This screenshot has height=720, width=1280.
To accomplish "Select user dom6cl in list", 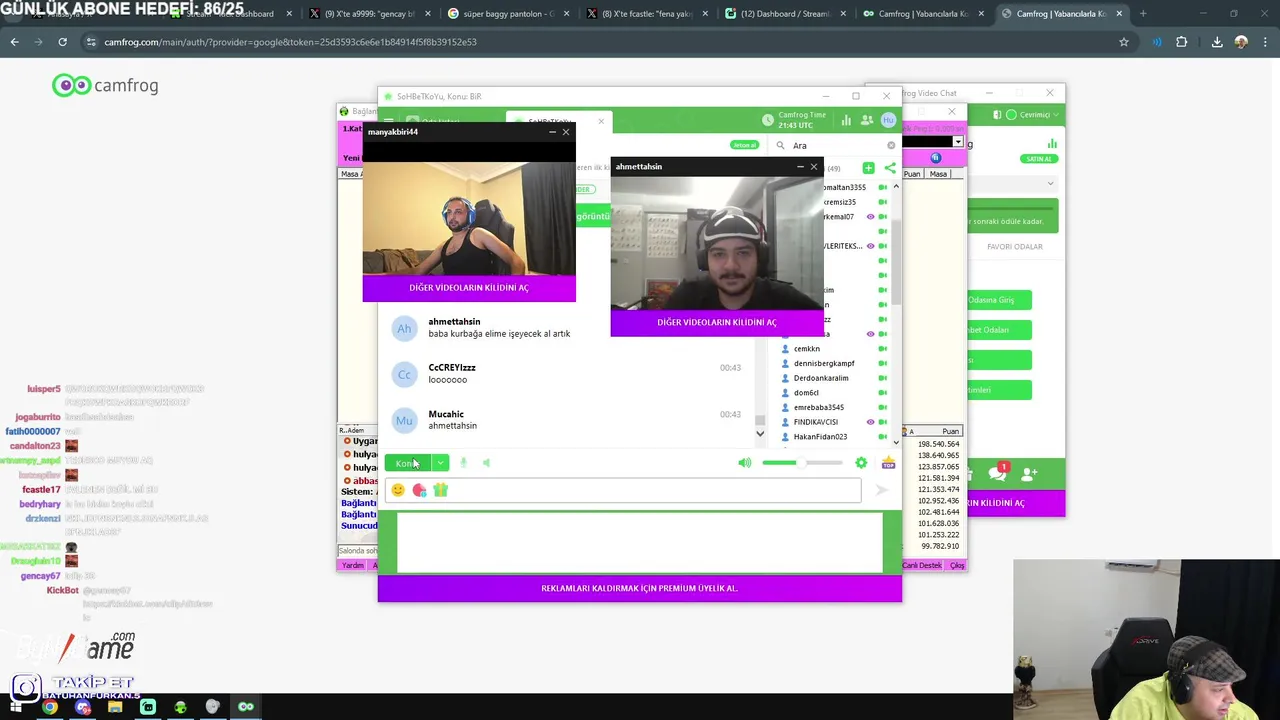I will 806,393.
